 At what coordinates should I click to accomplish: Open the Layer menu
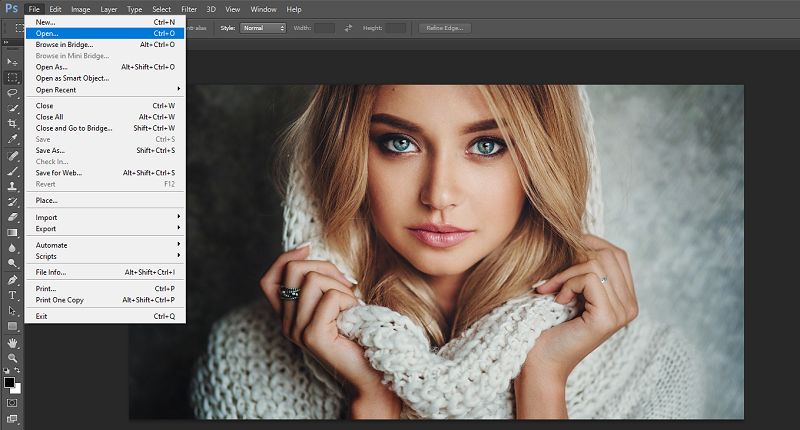point(109,9)
